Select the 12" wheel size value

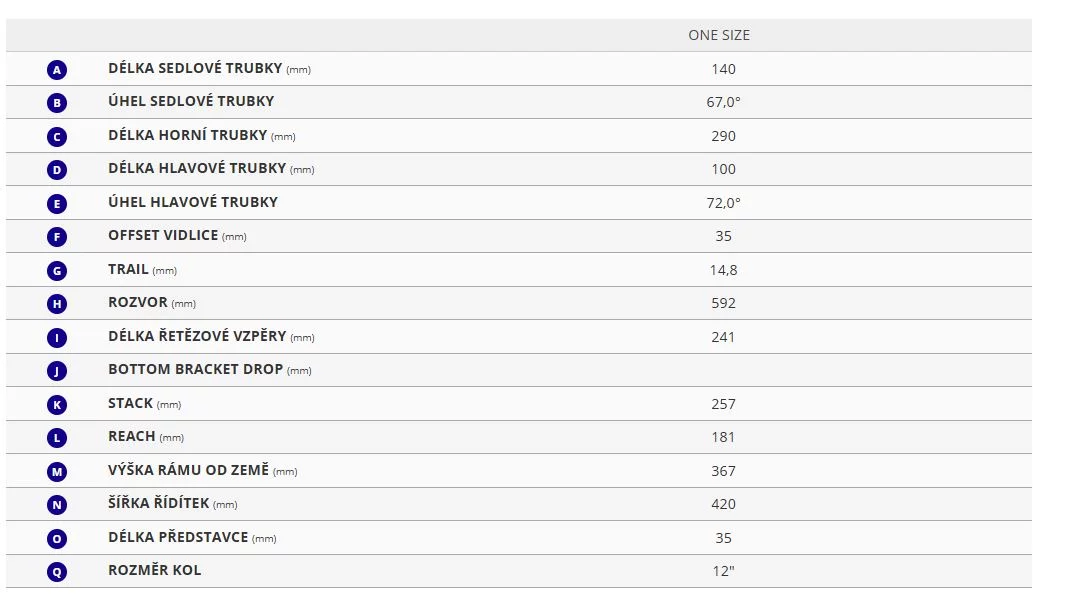723,571
